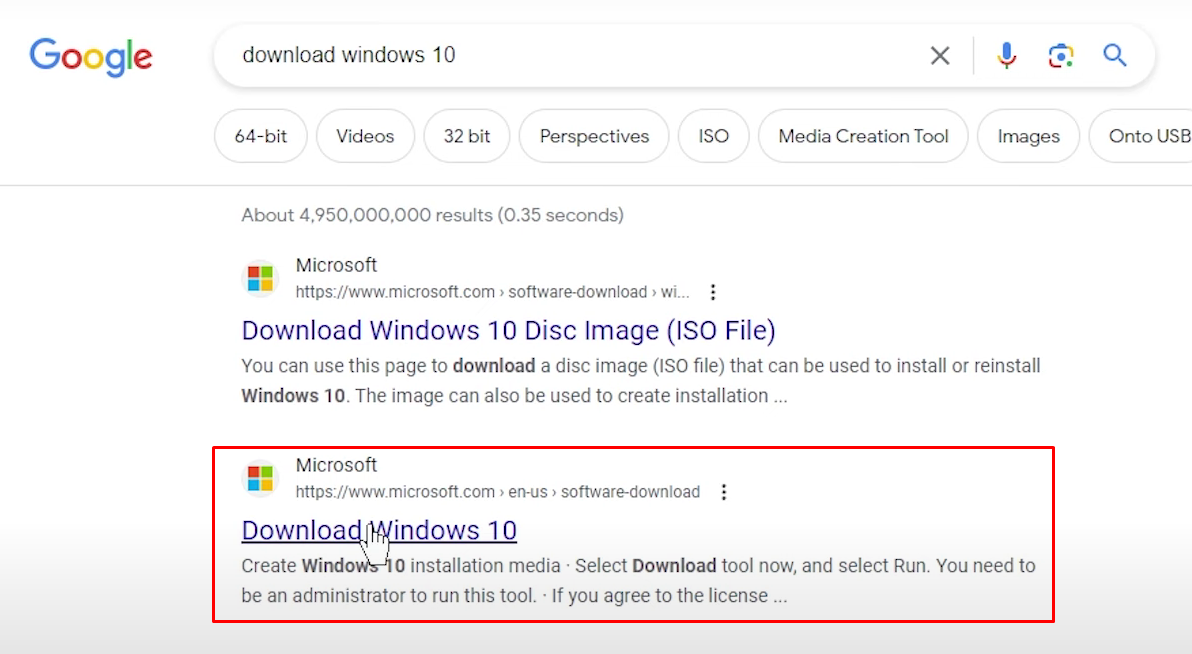Click the Microsoft favicon on the highlighted result
The height and width of the screenshot is (654, 1192).
click(260, 478)
